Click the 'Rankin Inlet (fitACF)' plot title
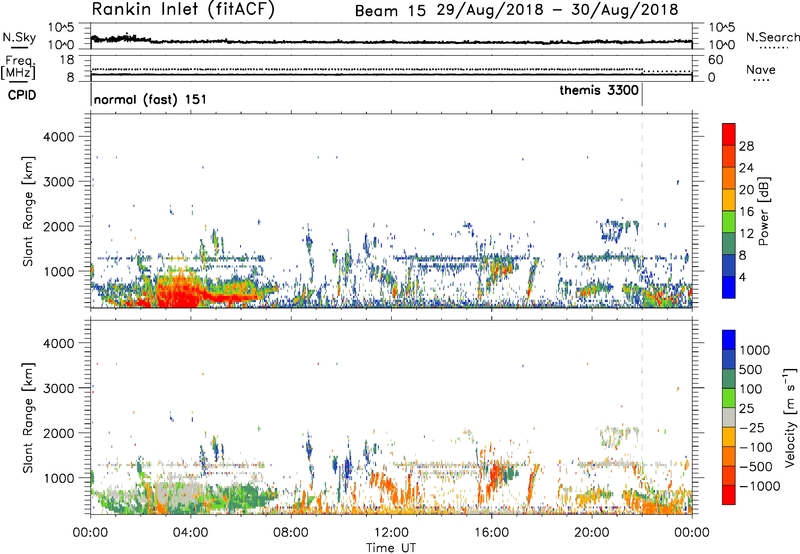Viewport: 800px width, 554px height. pyautogui.click(x=183, y=10)
